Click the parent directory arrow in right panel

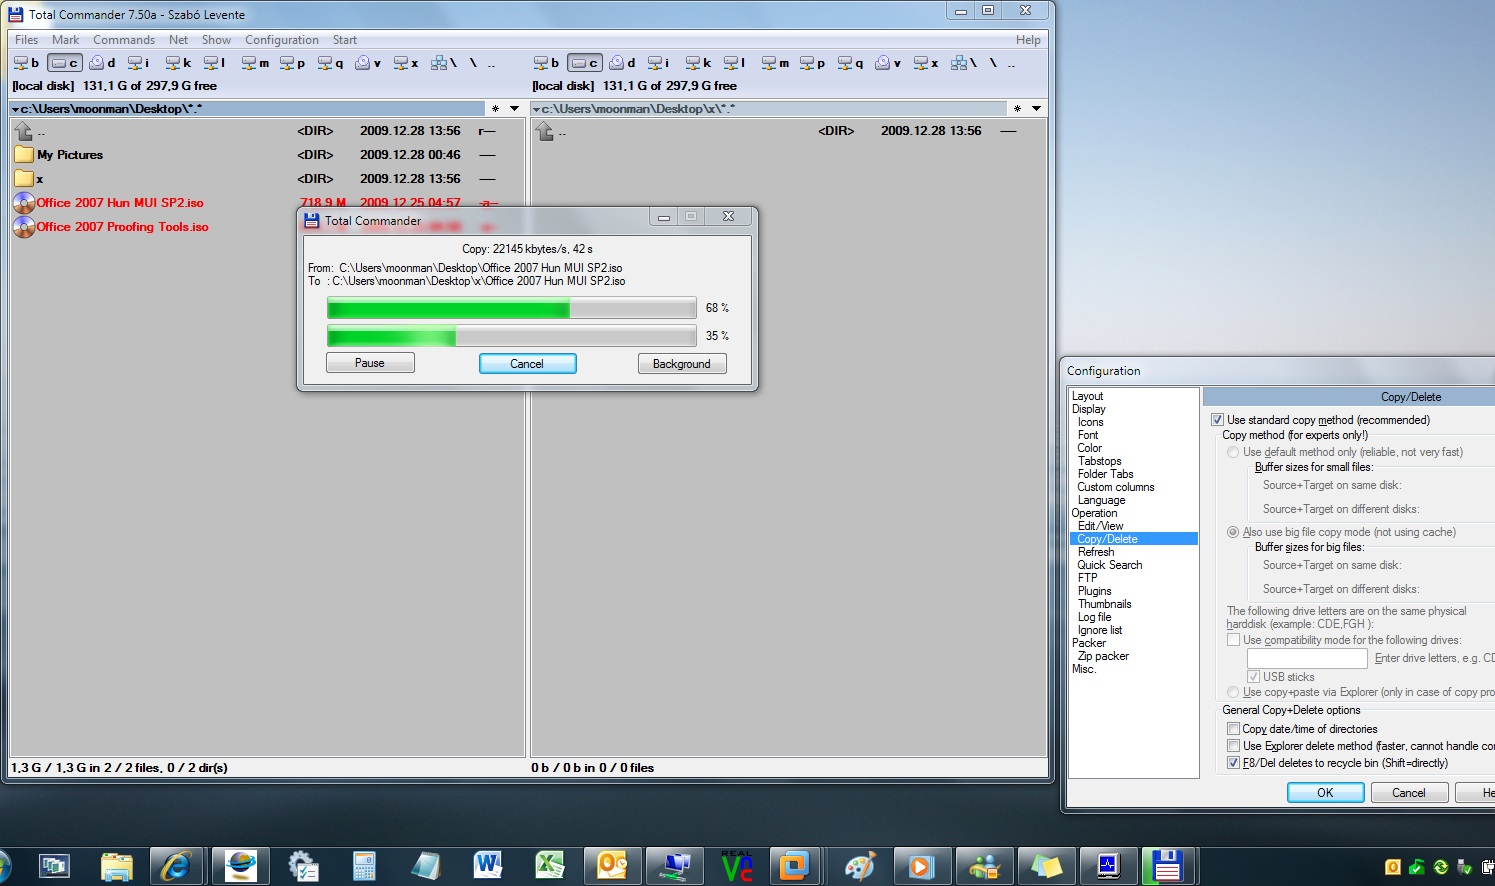click(545, 131)
